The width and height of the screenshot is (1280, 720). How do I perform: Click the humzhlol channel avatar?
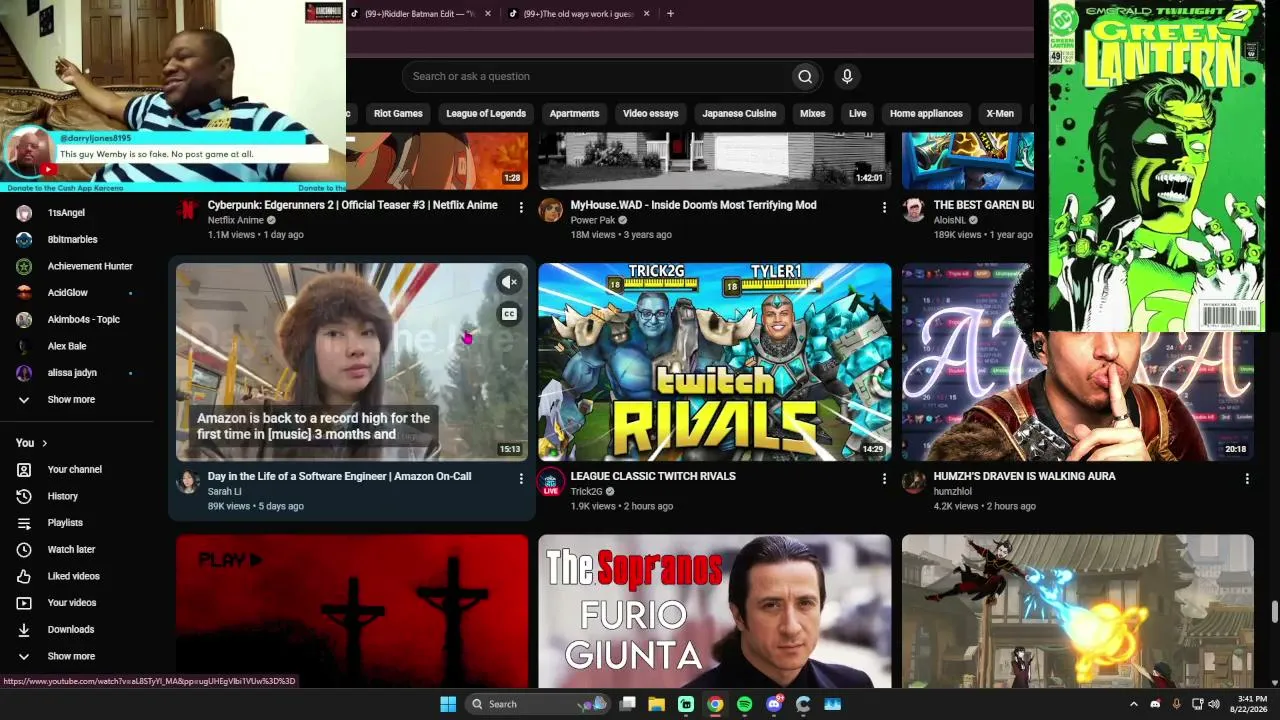point(914,482)
